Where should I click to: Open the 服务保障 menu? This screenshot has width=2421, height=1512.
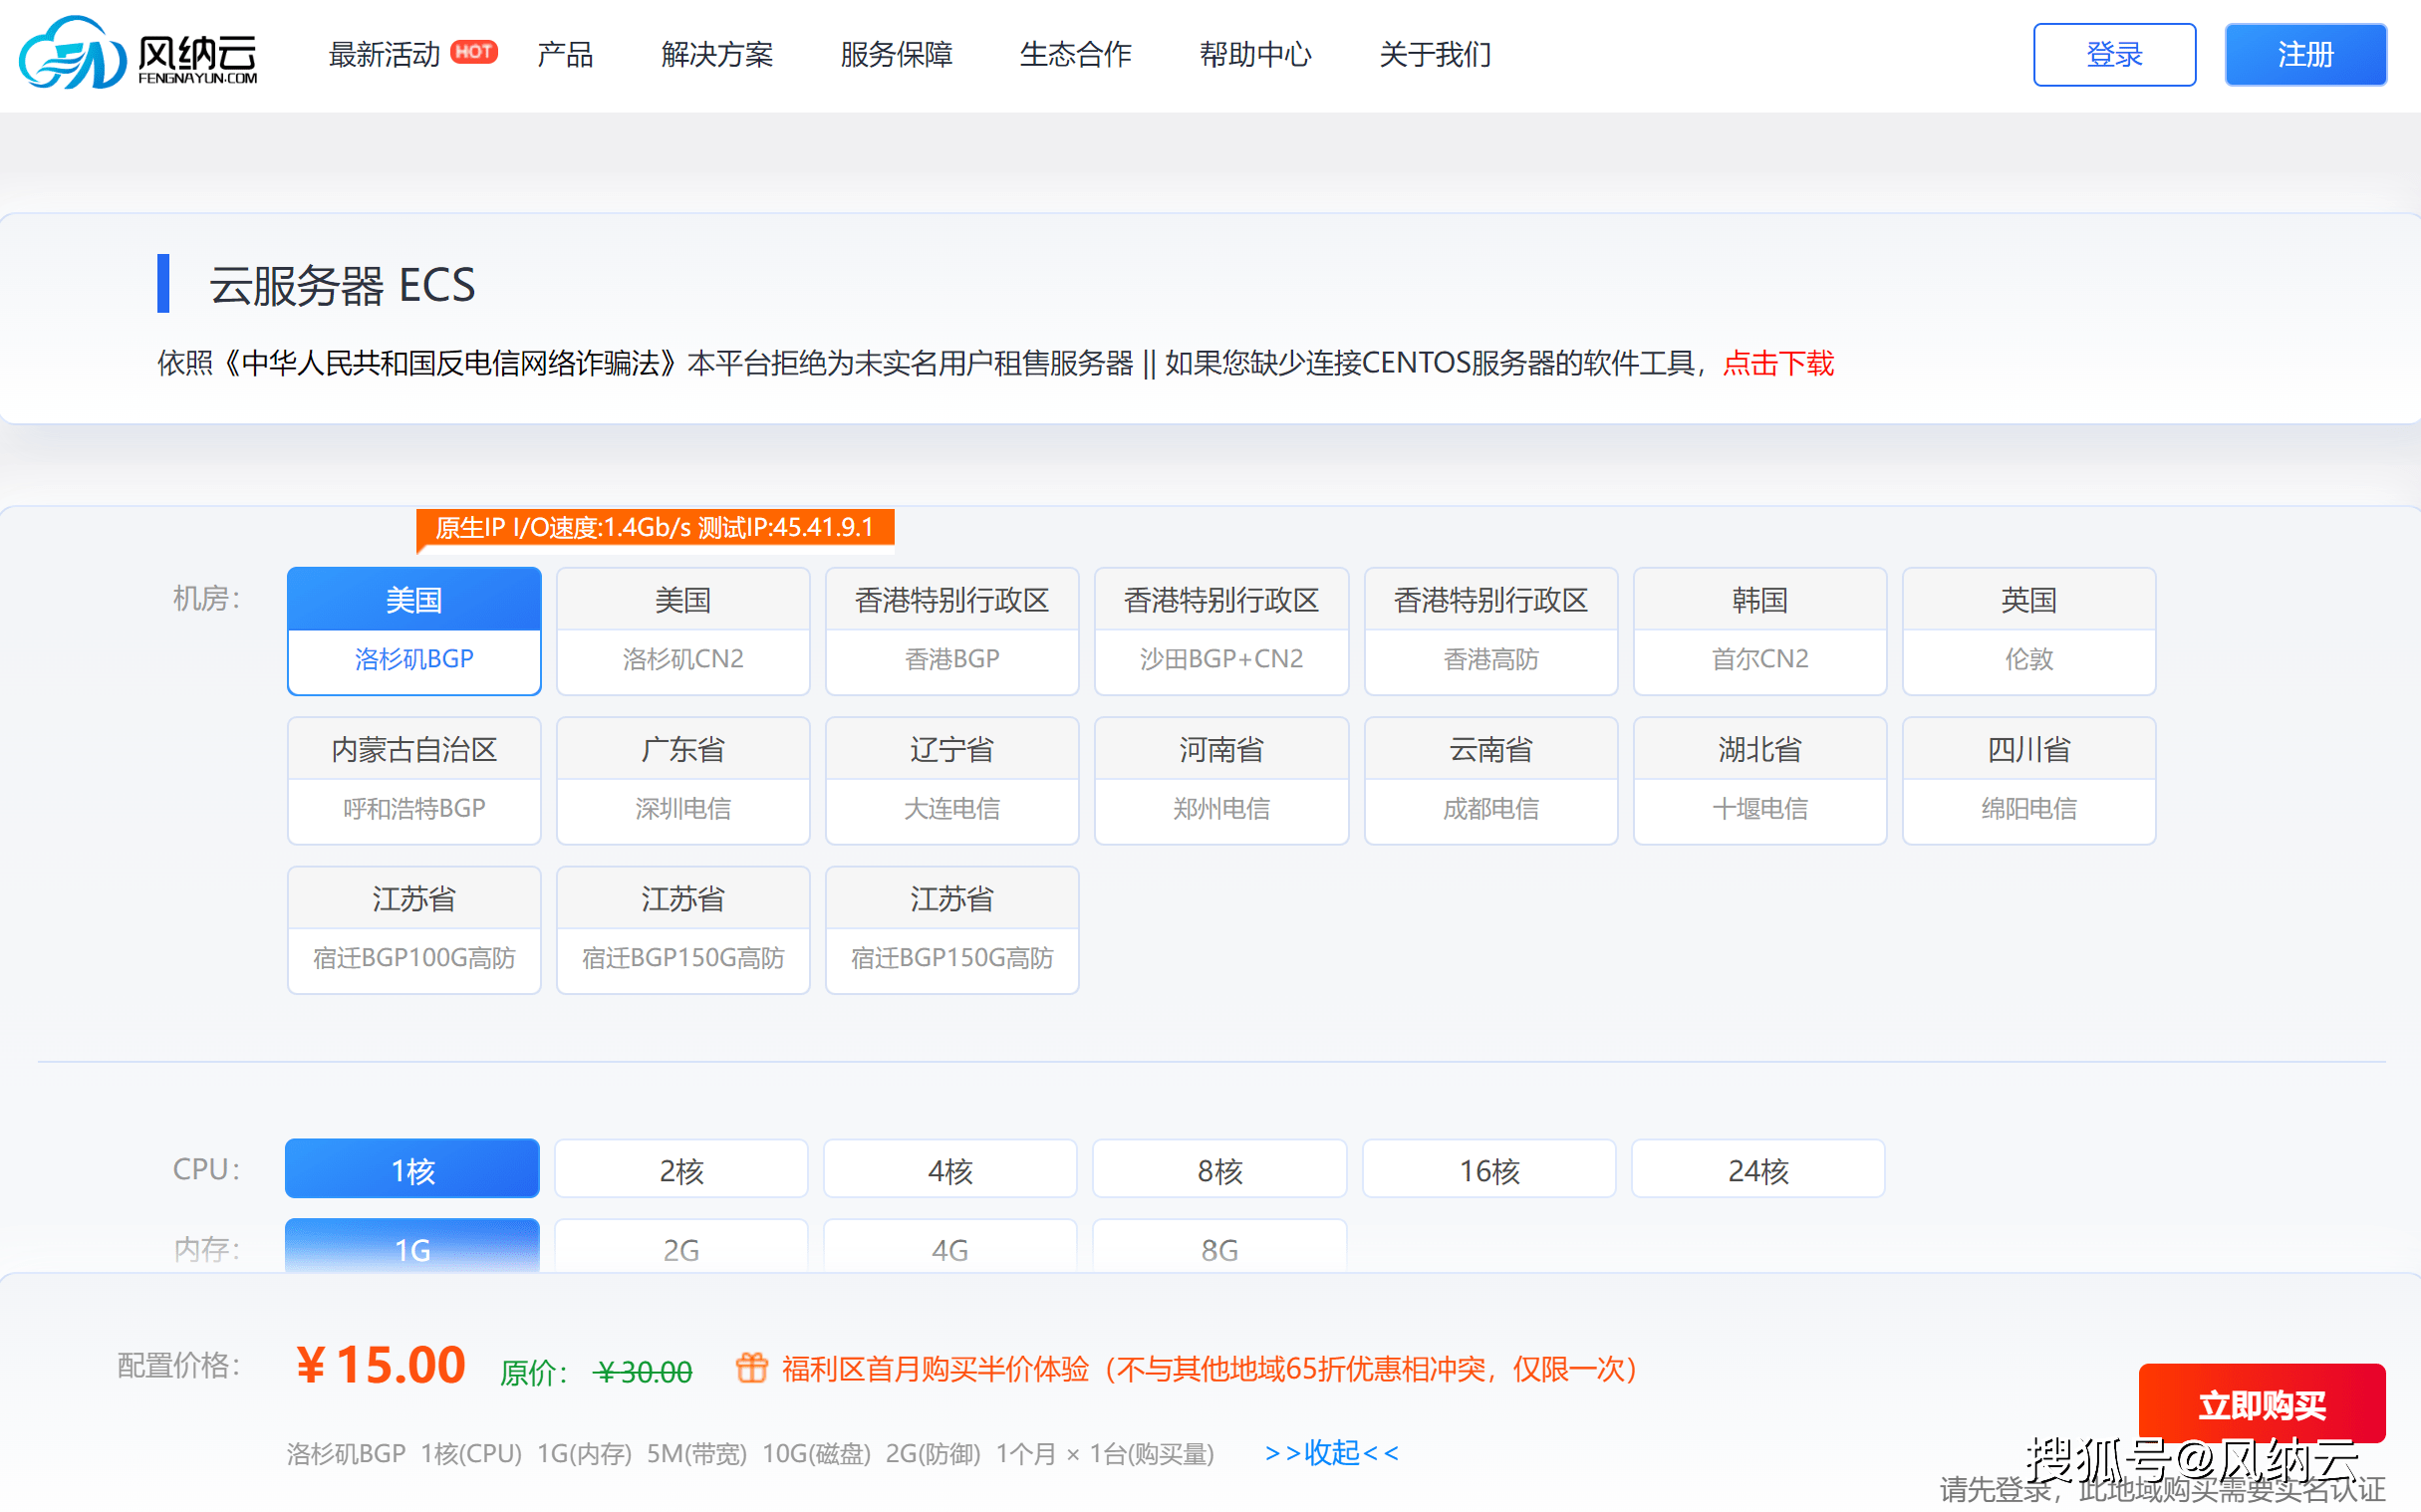point(896,54)
